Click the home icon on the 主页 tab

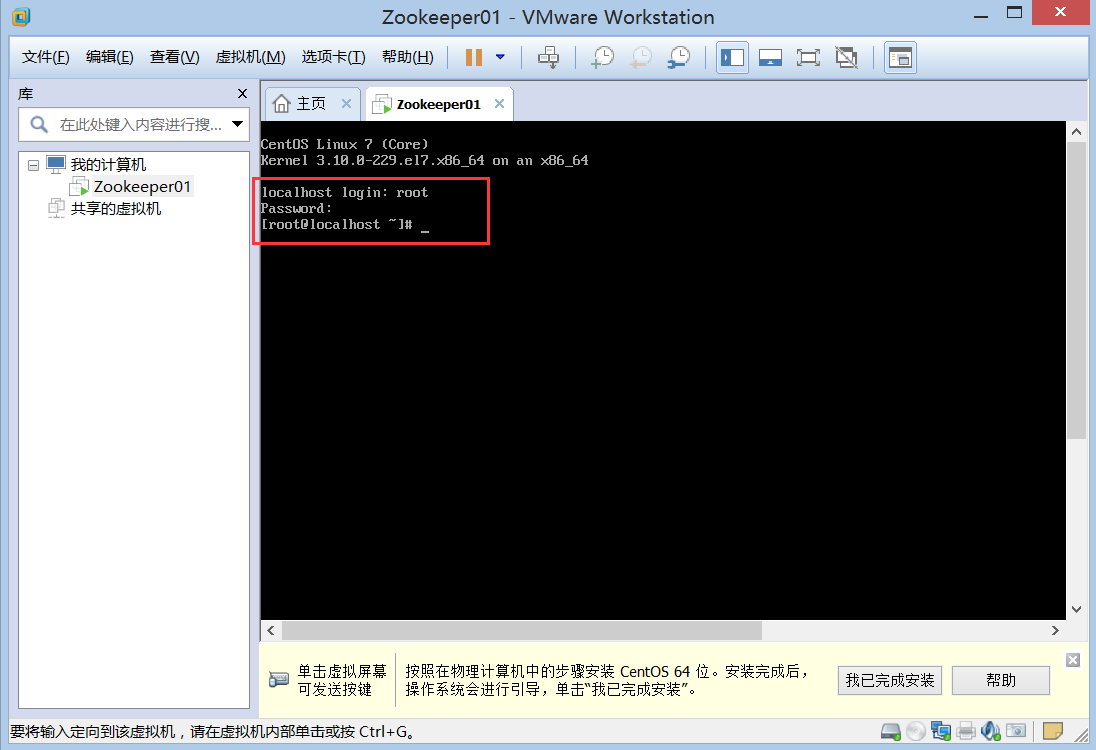pyautogui.click(x=282, y=103)
